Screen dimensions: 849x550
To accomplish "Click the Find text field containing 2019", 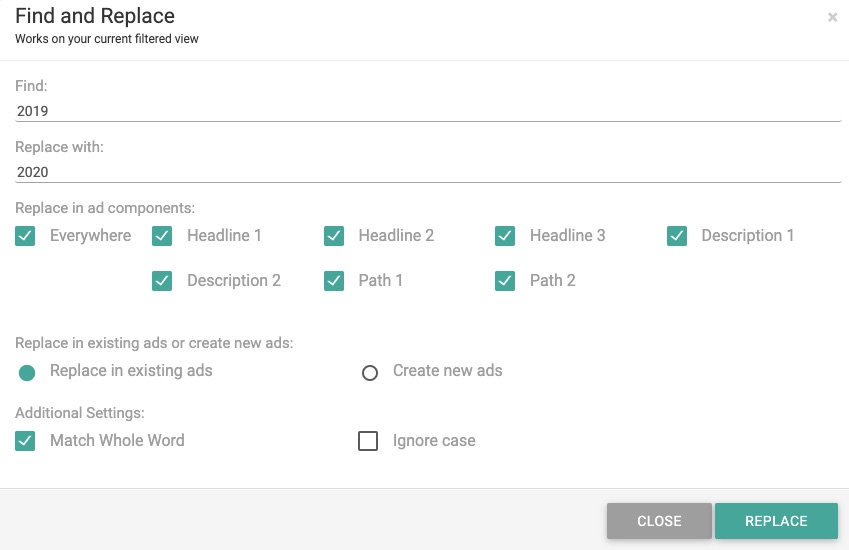I will [x=428, y=111].
